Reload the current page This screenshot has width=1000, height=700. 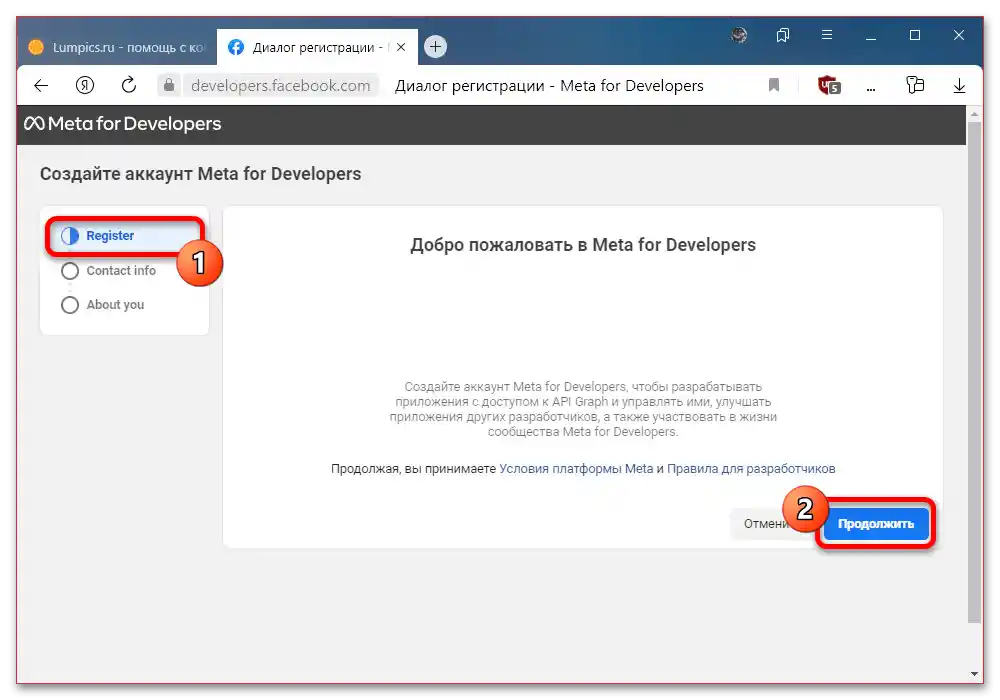click(x=128, y=86)
